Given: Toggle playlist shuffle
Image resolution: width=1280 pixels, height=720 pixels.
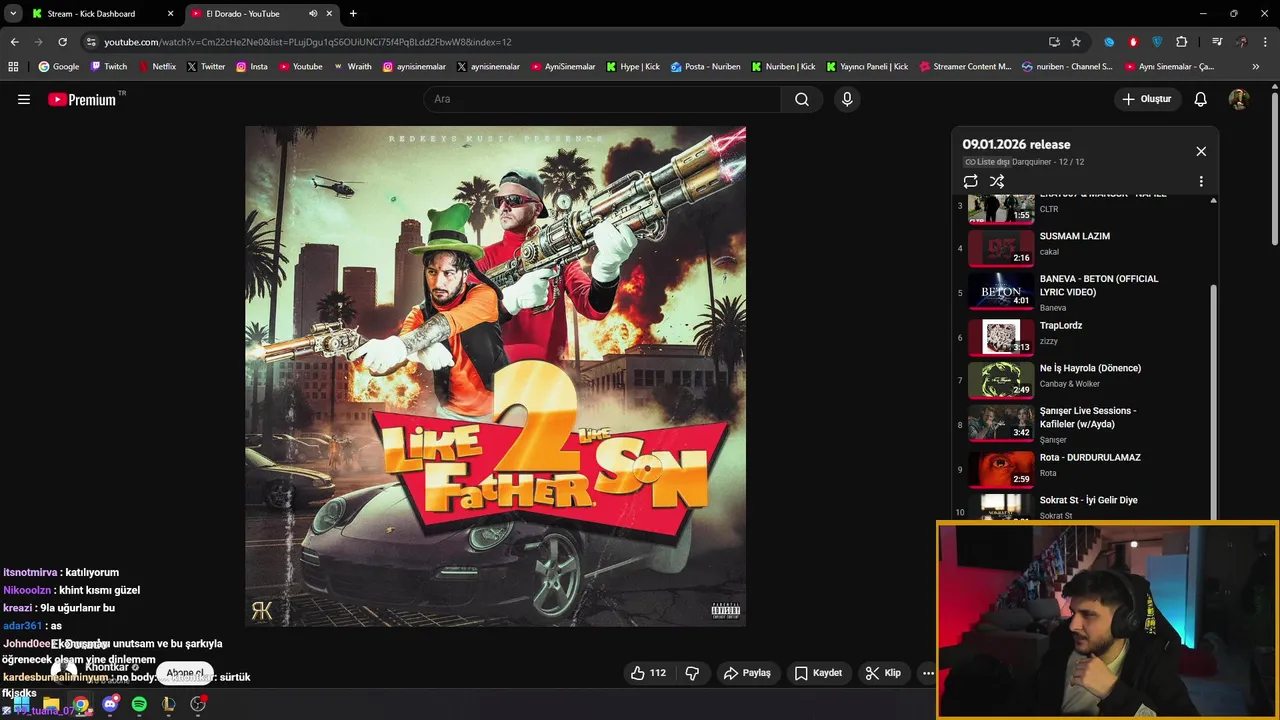Looking at the screenshot, I should click(x=997, y=182).
